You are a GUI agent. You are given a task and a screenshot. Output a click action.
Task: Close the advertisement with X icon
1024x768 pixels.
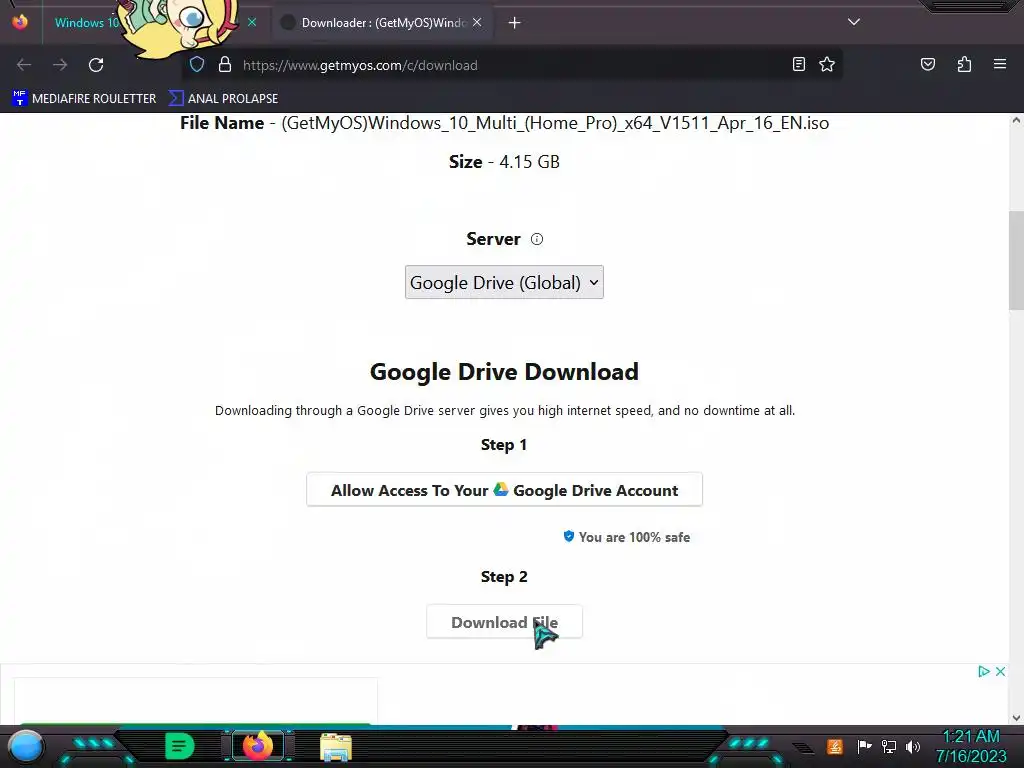pos(1000,671)
